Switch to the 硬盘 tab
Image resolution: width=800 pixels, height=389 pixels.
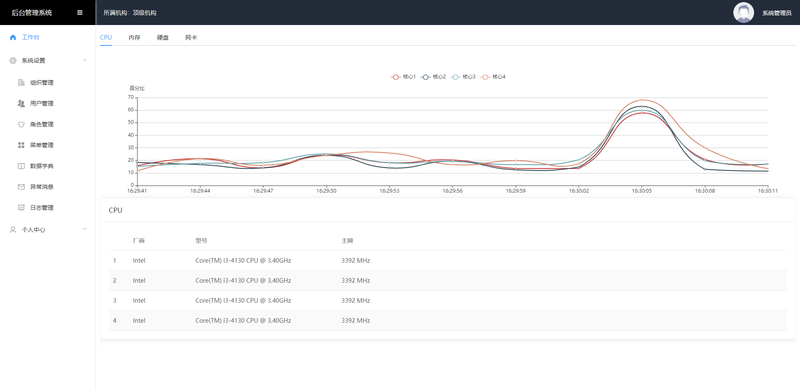coord(163,37)
